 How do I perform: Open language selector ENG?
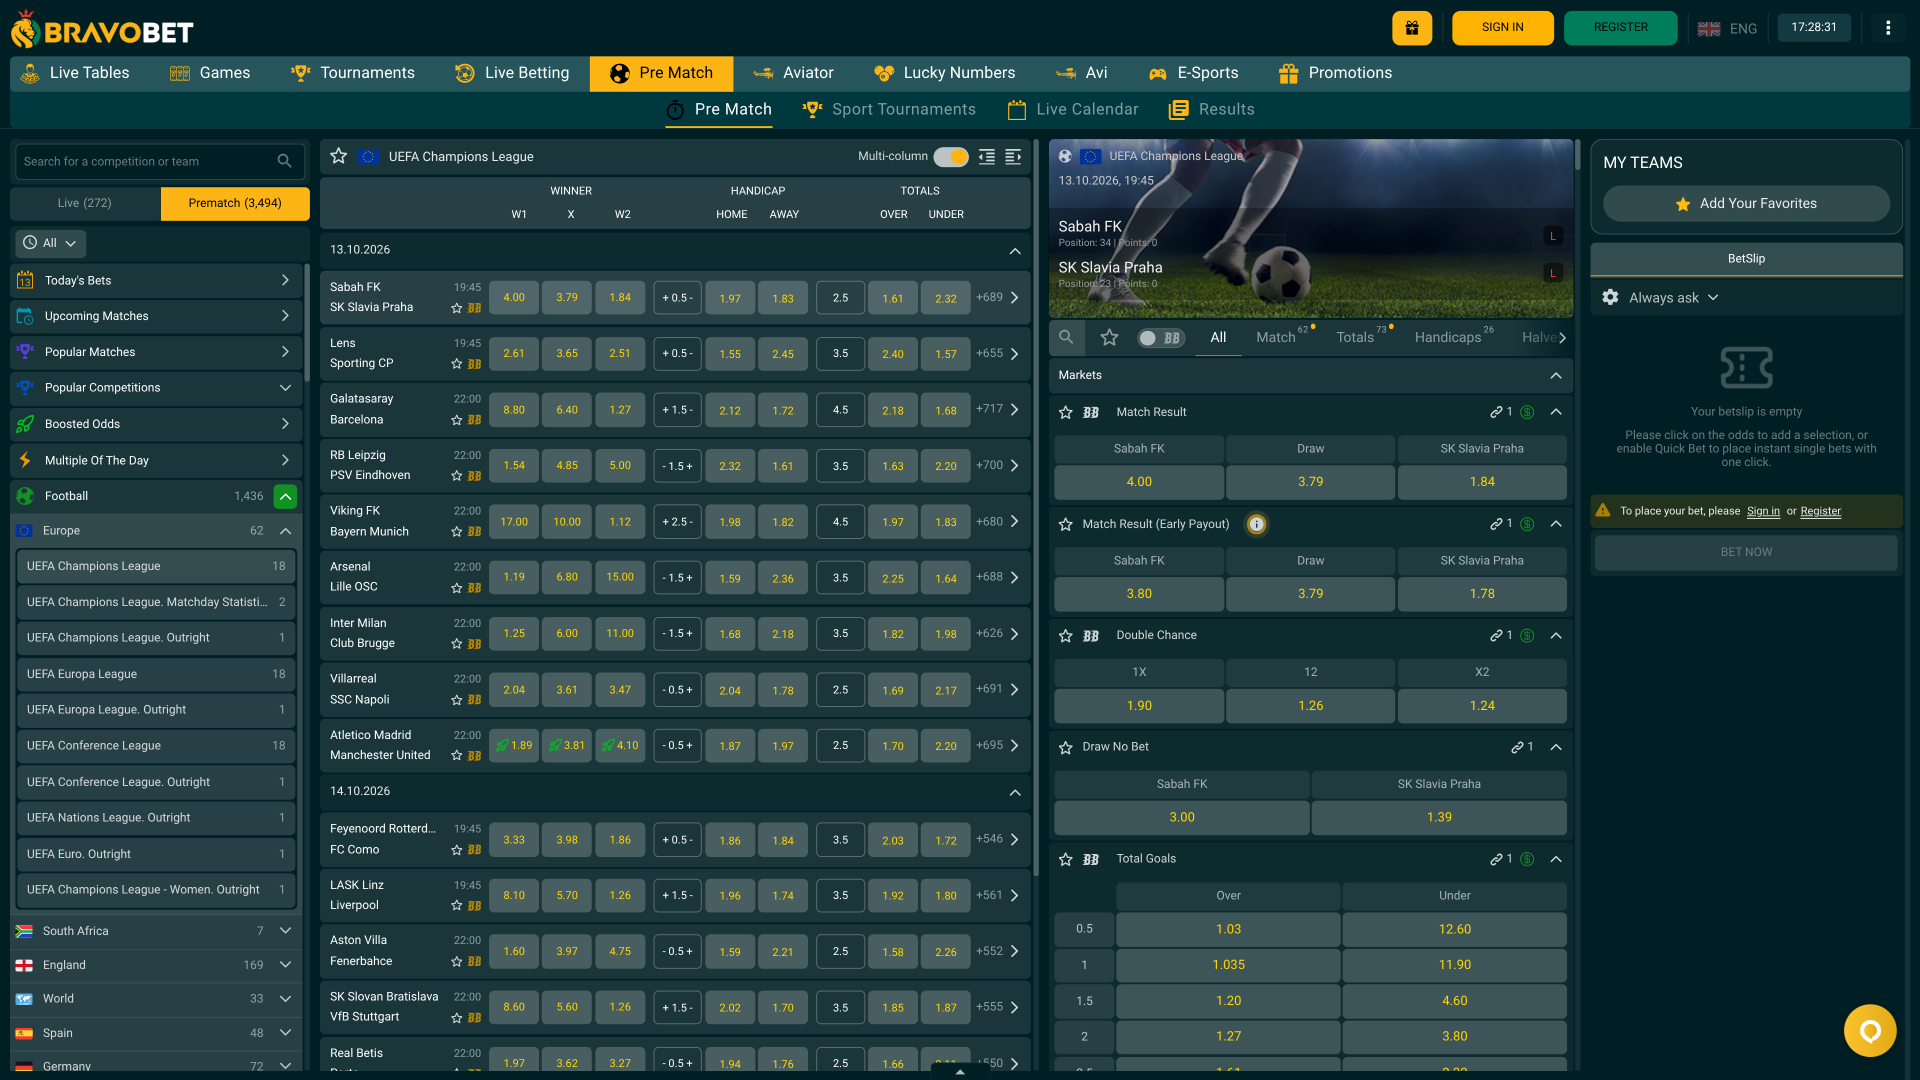tap(1727, 28)
